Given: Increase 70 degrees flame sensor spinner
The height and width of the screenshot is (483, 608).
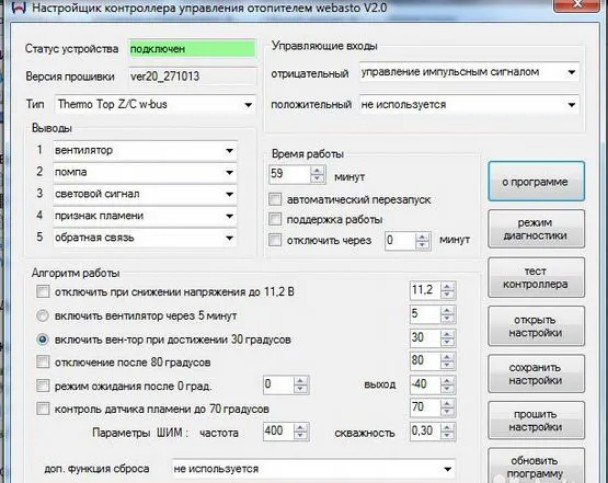Looking at the screenshot, I should [447, 404].
